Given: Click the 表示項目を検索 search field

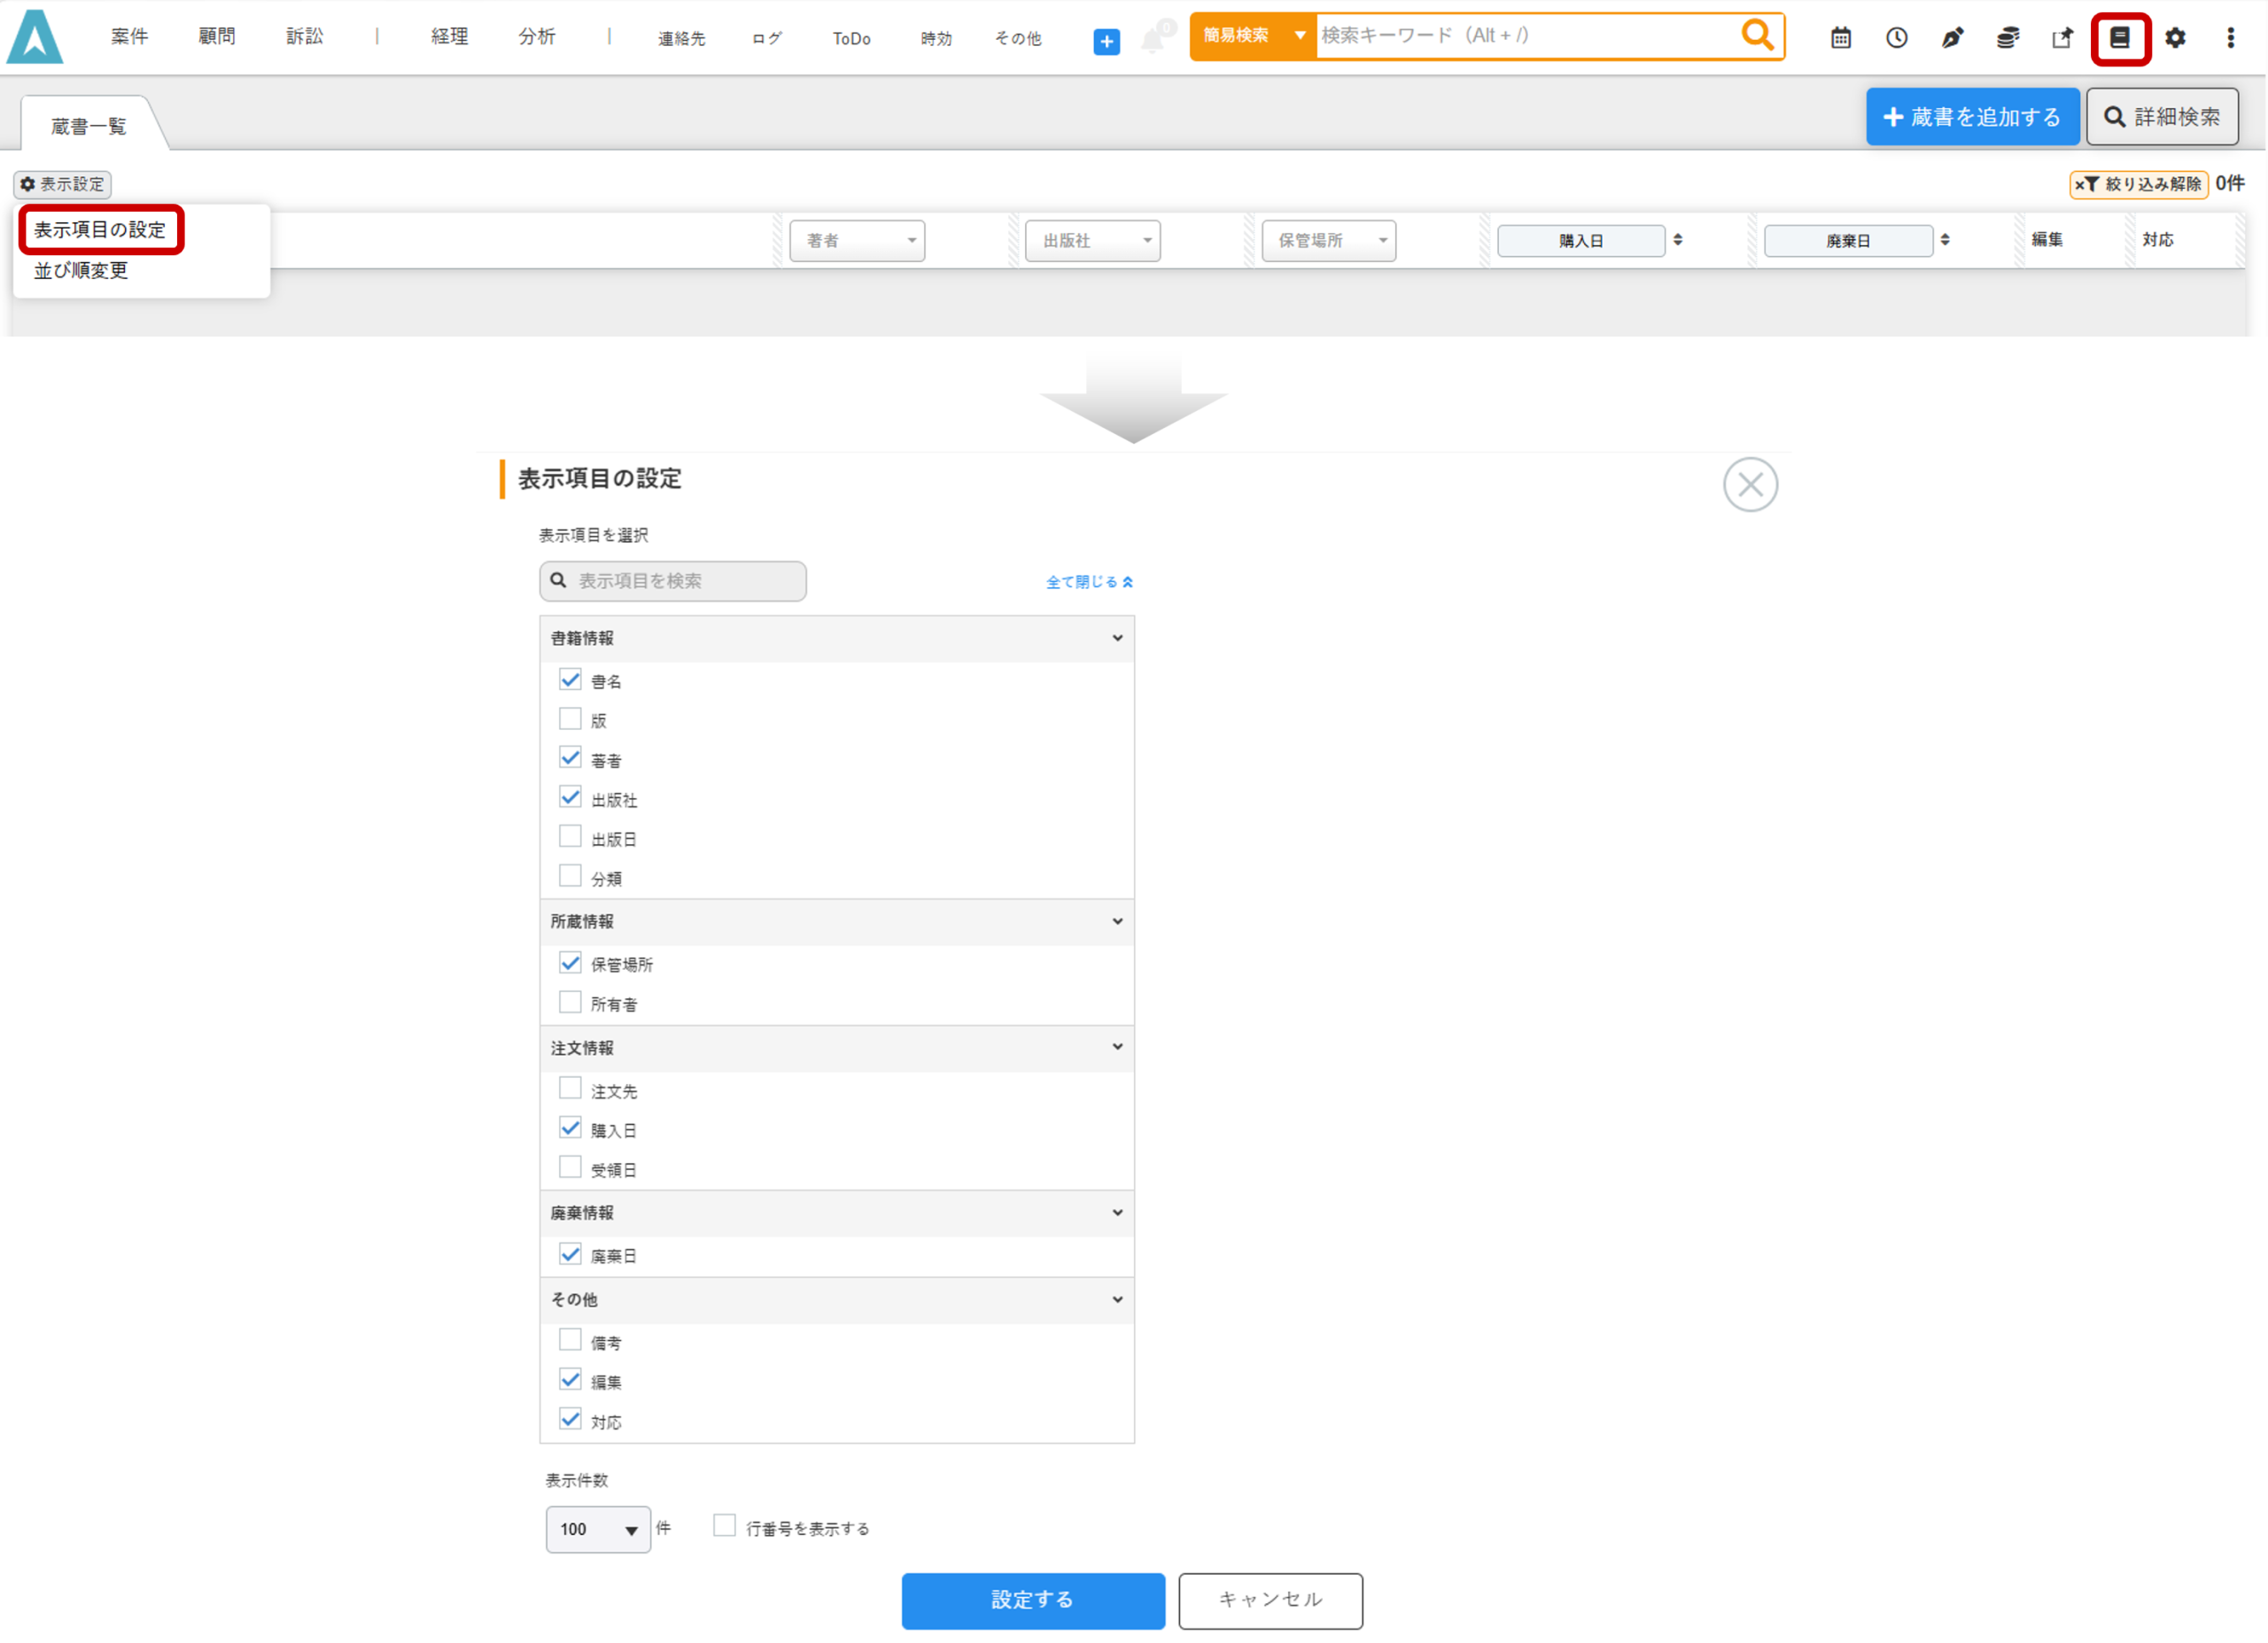Looking at the screenshot, I should [x=673, y=582].
